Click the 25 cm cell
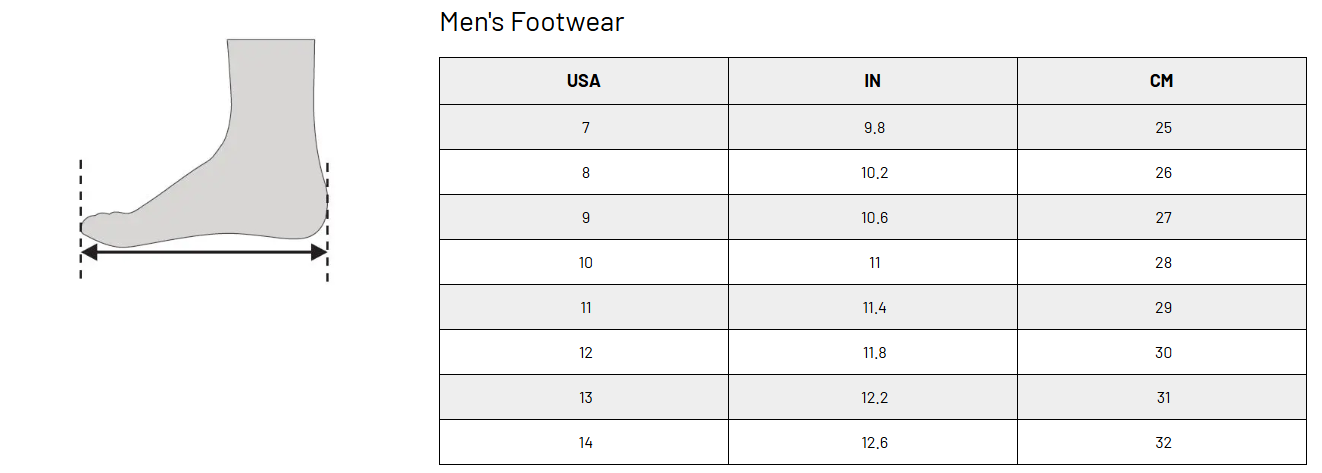 click(1162, 128)
